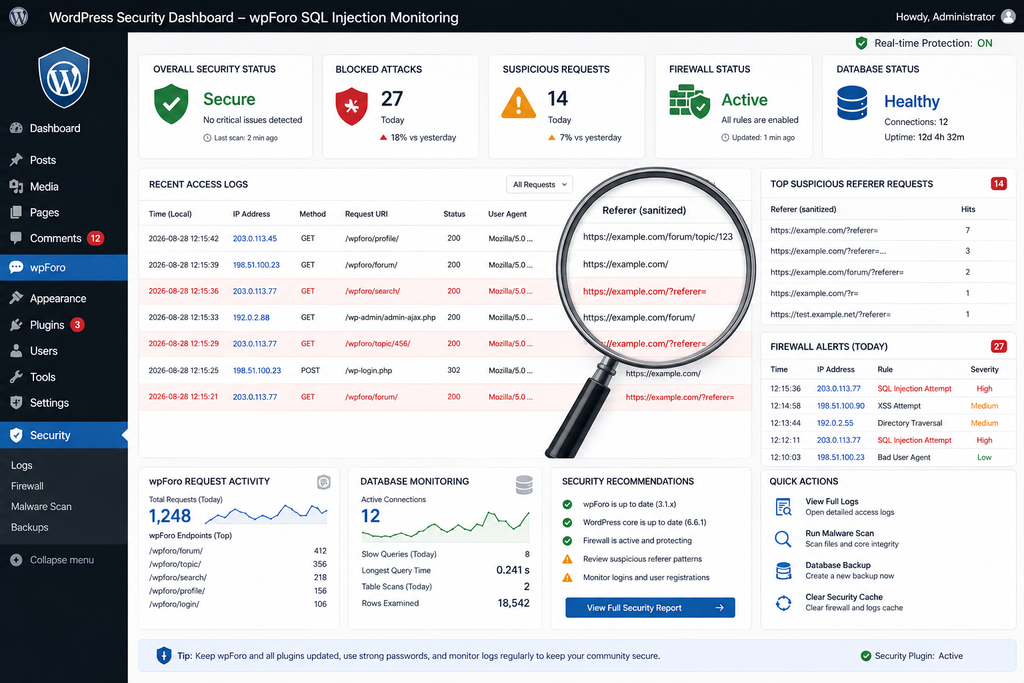Open the All Requests dropdown
The width and height of the screenshot is (1024, 683).
pos(539,185)
